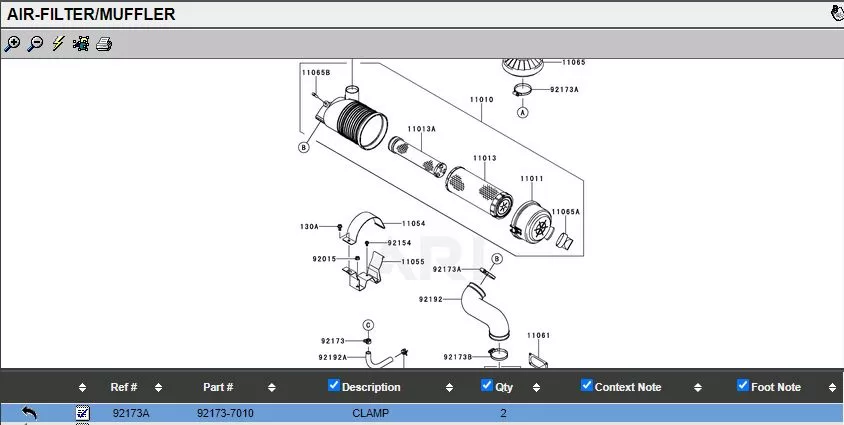Print the diagram using printer icon

[104, 44]
